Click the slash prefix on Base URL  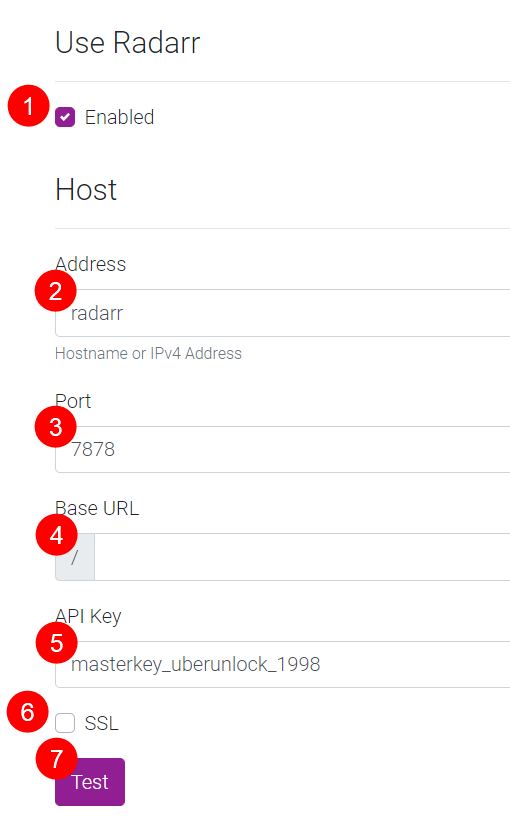pyautogui.click(x=75, y=557)
